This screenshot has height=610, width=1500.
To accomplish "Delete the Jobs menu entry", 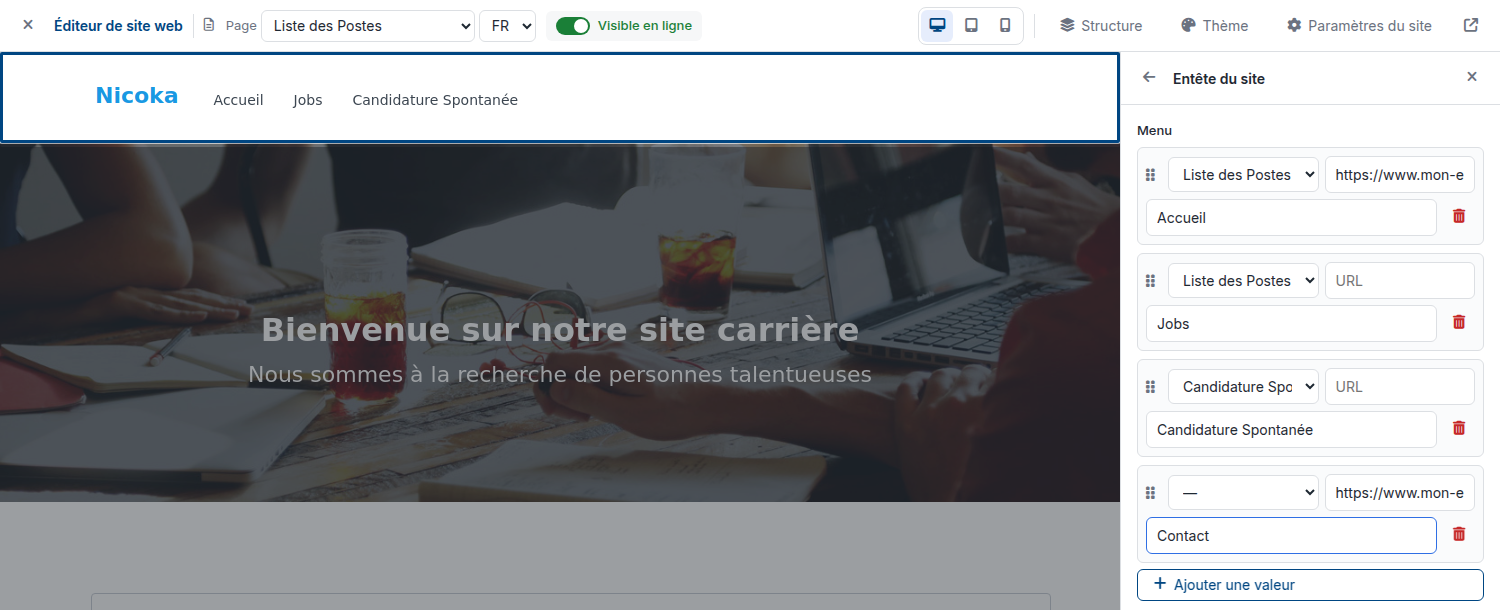I will pos(1459,322).
